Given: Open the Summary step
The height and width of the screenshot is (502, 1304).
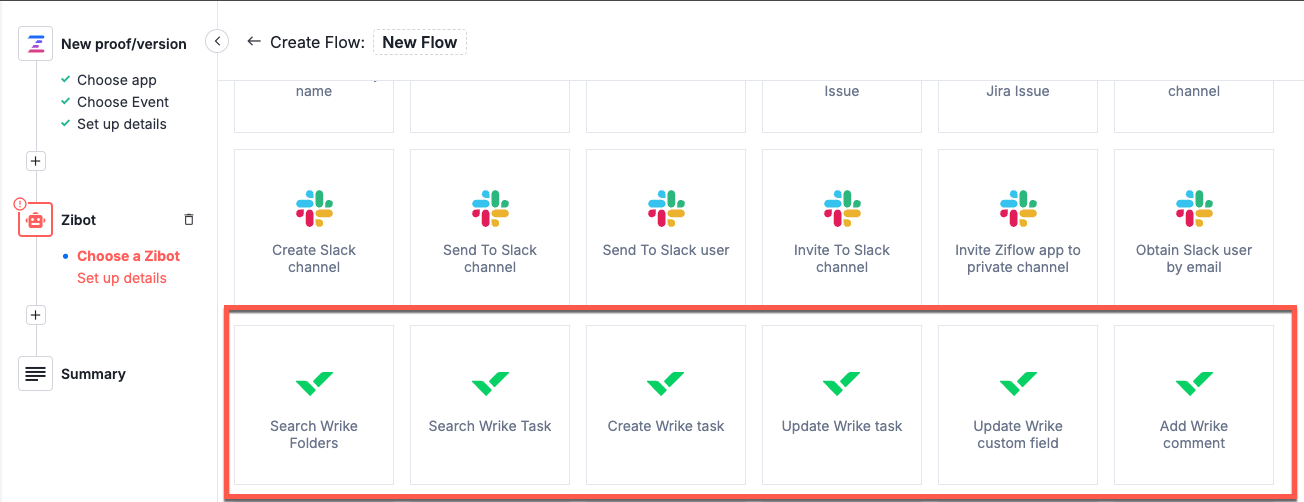Looking at the screenshot, I should 92,374.
